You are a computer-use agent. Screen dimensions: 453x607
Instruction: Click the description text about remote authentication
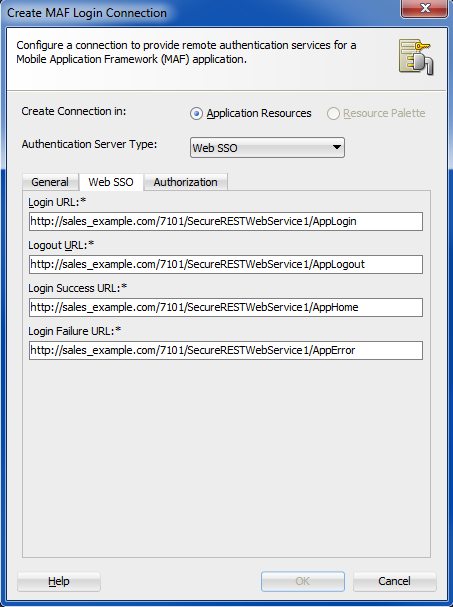[186, 52]
